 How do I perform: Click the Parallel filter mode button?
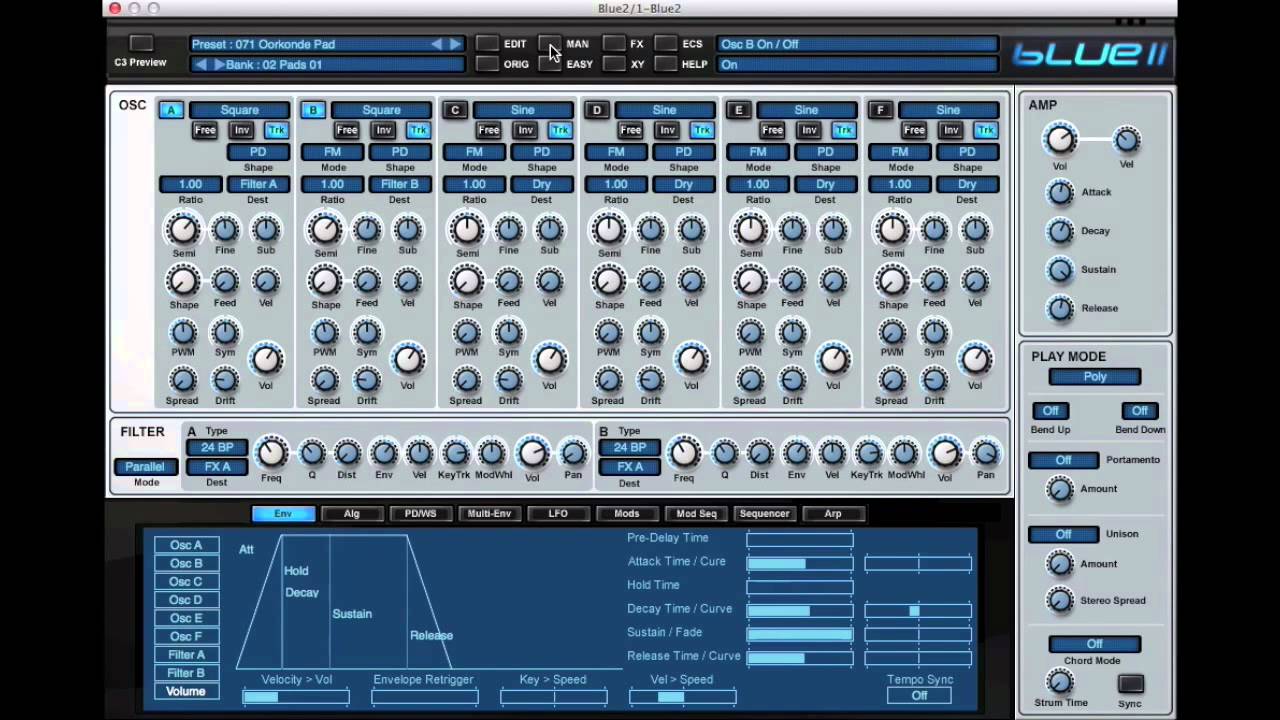[146, 467]
